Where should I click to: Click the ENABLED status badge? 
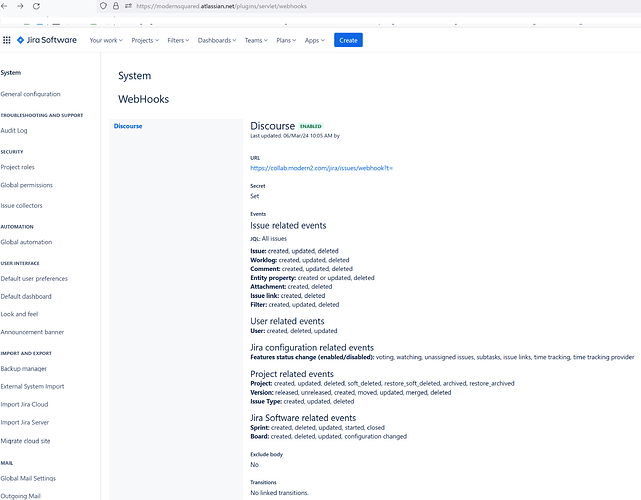click(311, 126)
